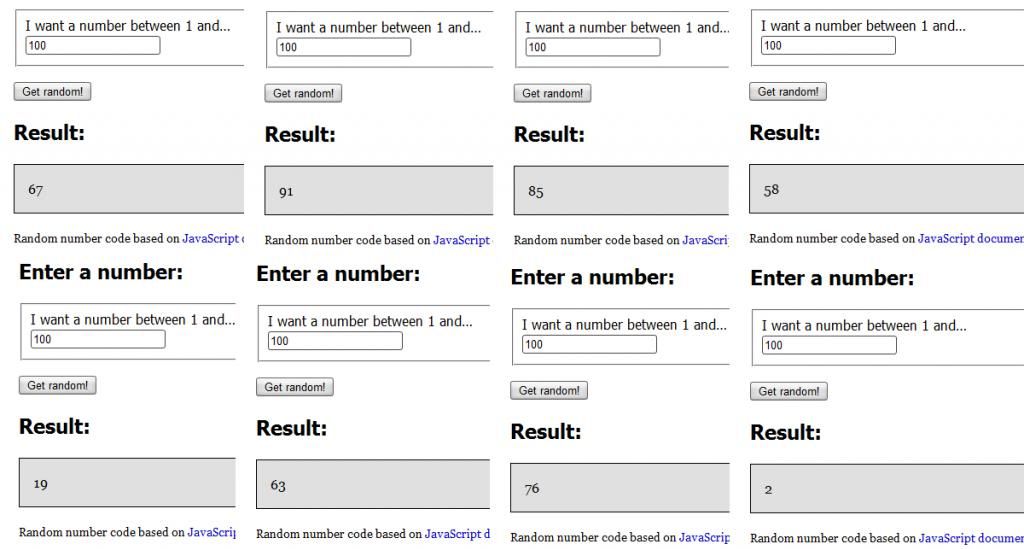Open JavaScript documentation link below result 58

(970, 239)
